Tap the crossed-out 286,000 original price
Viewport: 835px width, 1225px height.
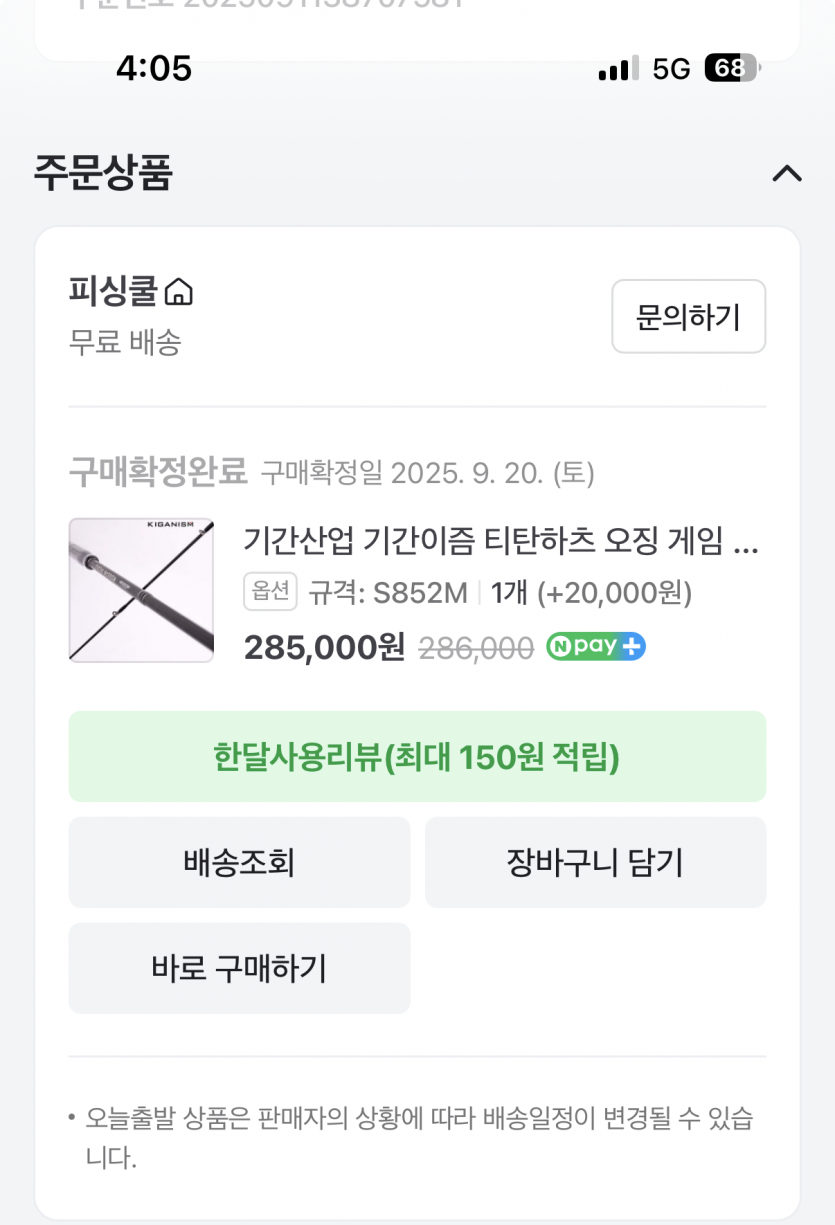[x=476, y=649]
